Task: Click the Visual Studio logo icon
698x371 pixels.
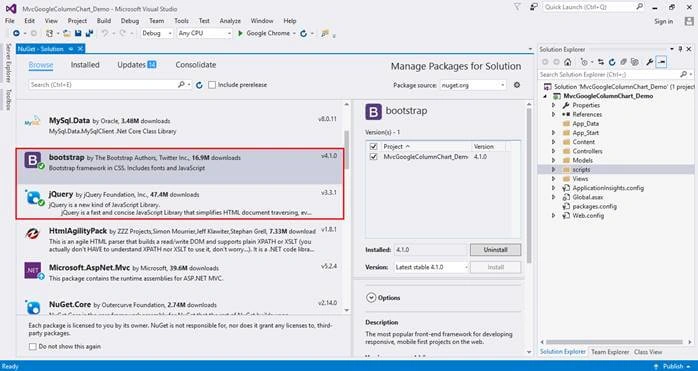Action: pyautogui.click(x=11, y=8)
